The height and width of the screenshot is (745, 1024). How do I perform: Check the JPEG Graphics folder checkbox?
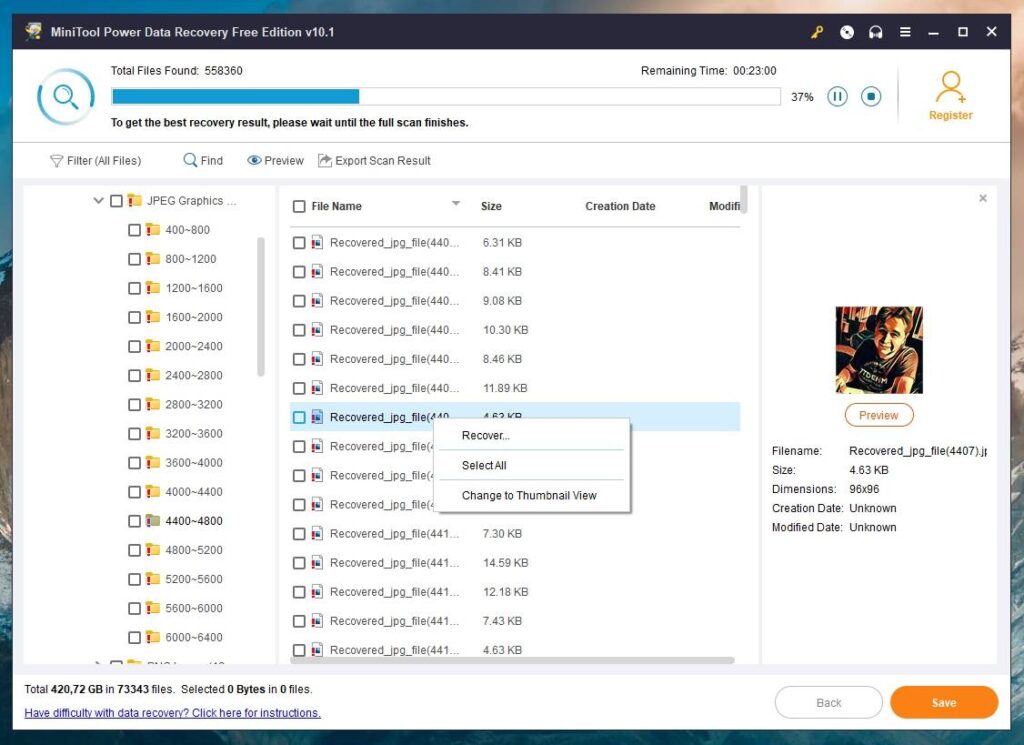click(x=116, y=201)
